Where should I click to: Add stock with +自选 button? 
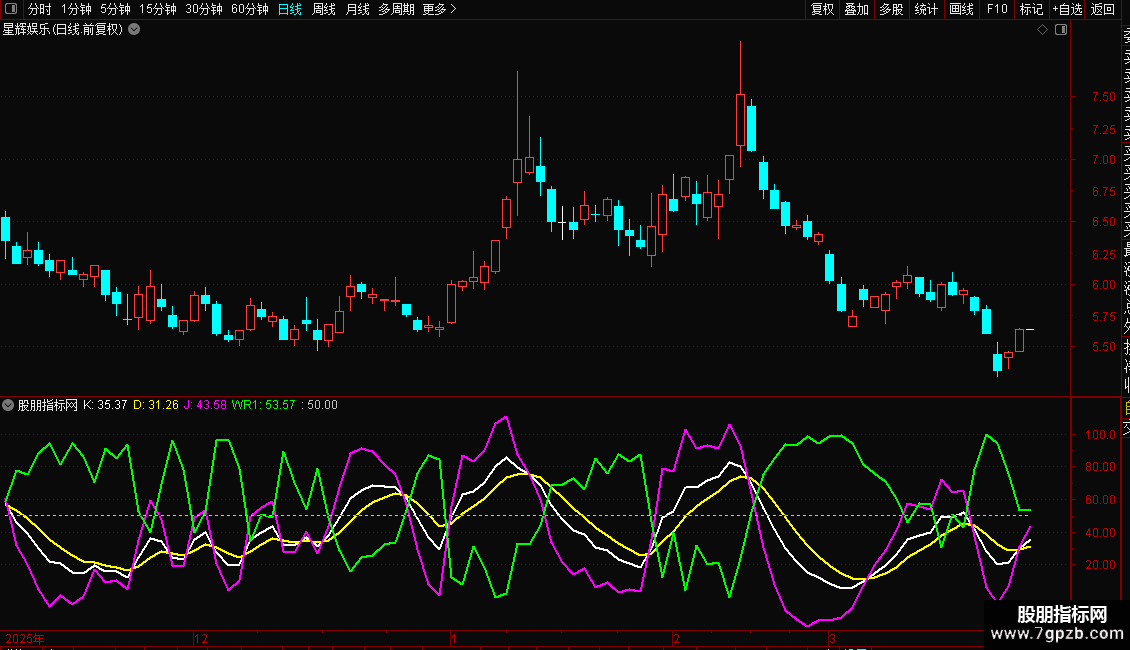1067,9
